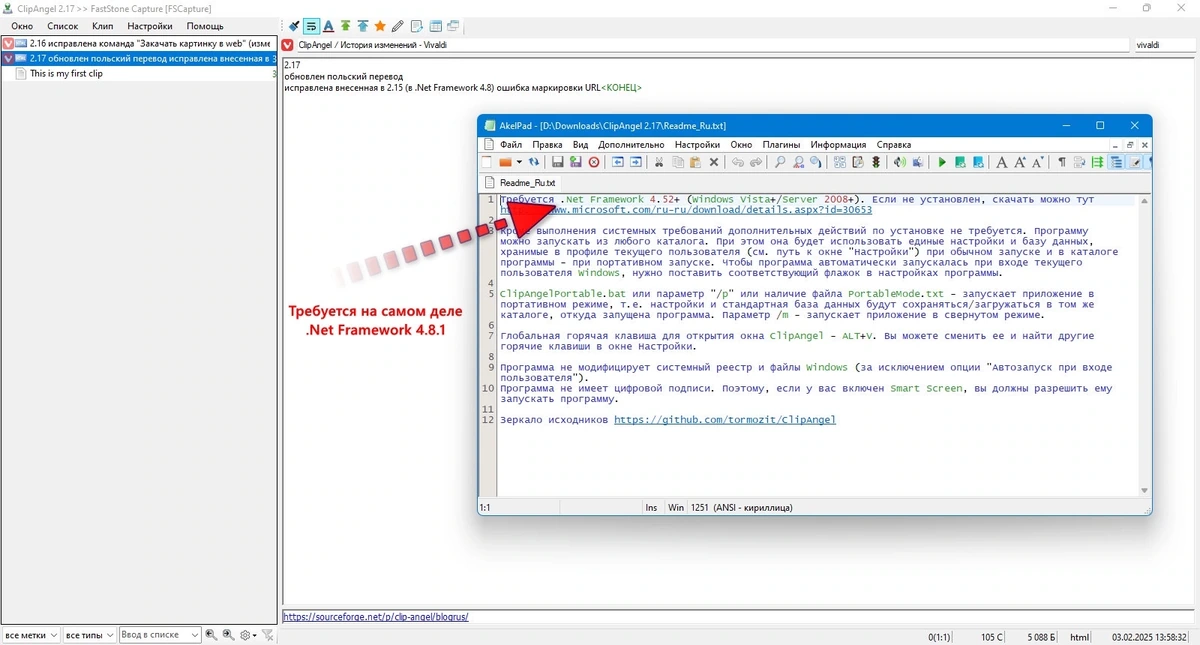
Task: Click the red close document icon in AkelPad
Action: [x=594, y=162]
